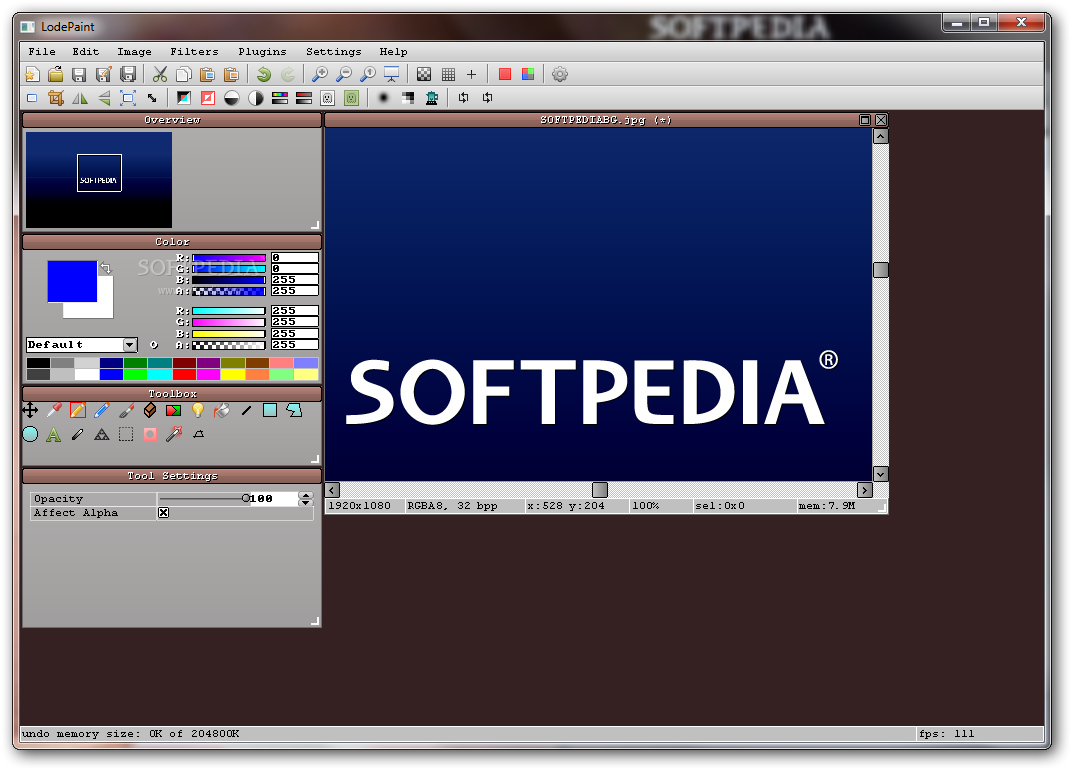This screenshot has height=770, width=1072.
Task: Click the Opacity value field 100
Action: [x=272, y=499]
